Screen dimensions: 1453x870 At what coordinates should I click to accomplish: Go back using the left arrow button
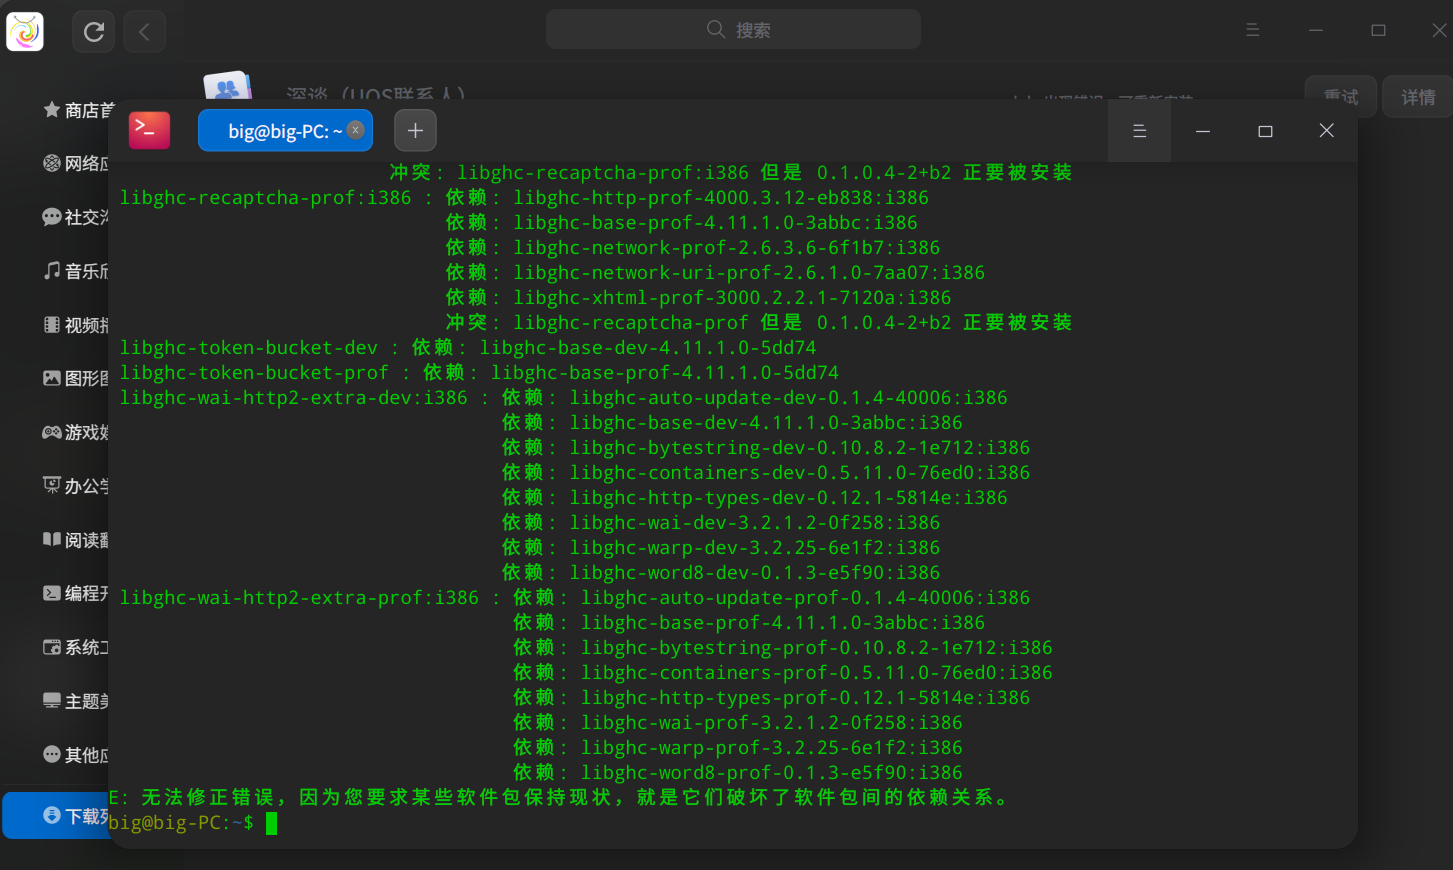tap(144, 32)
